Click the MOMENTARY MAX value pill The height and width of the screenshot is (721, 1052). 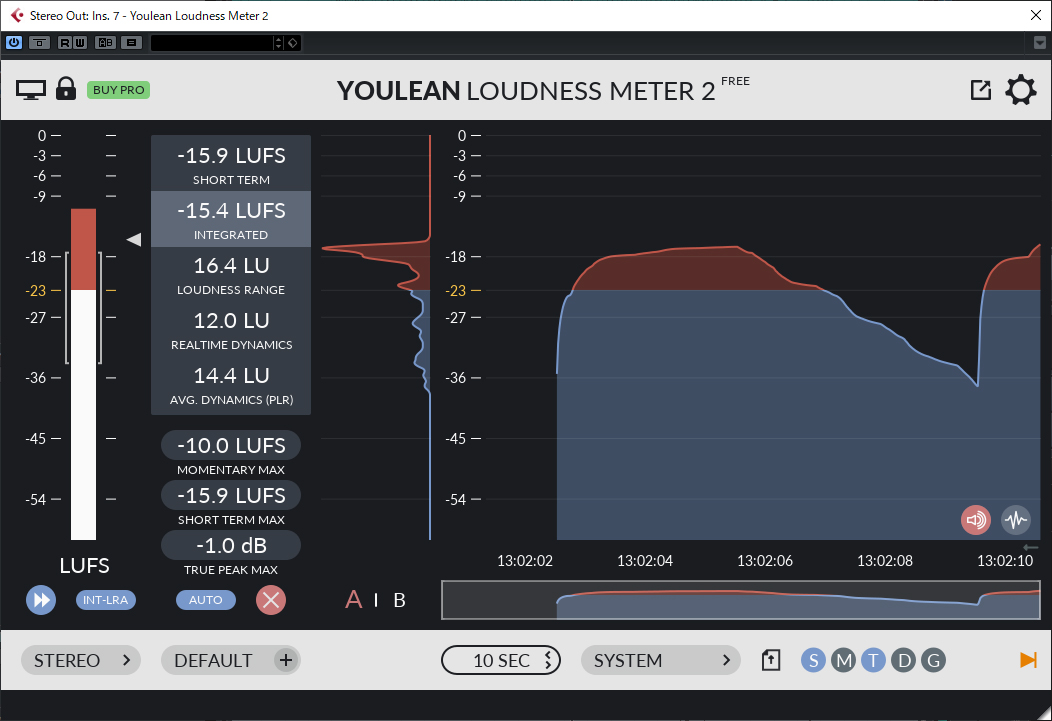point(231,445)
